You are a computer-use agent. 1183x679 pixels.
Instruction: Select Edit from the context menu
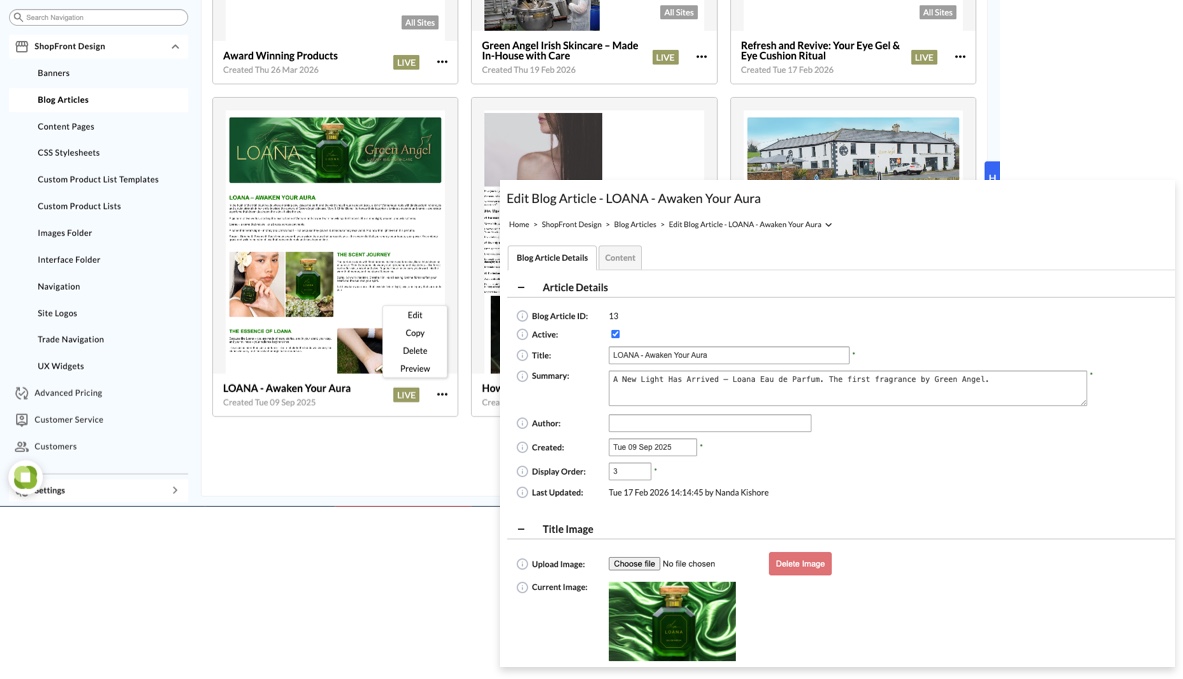[415, 315]
